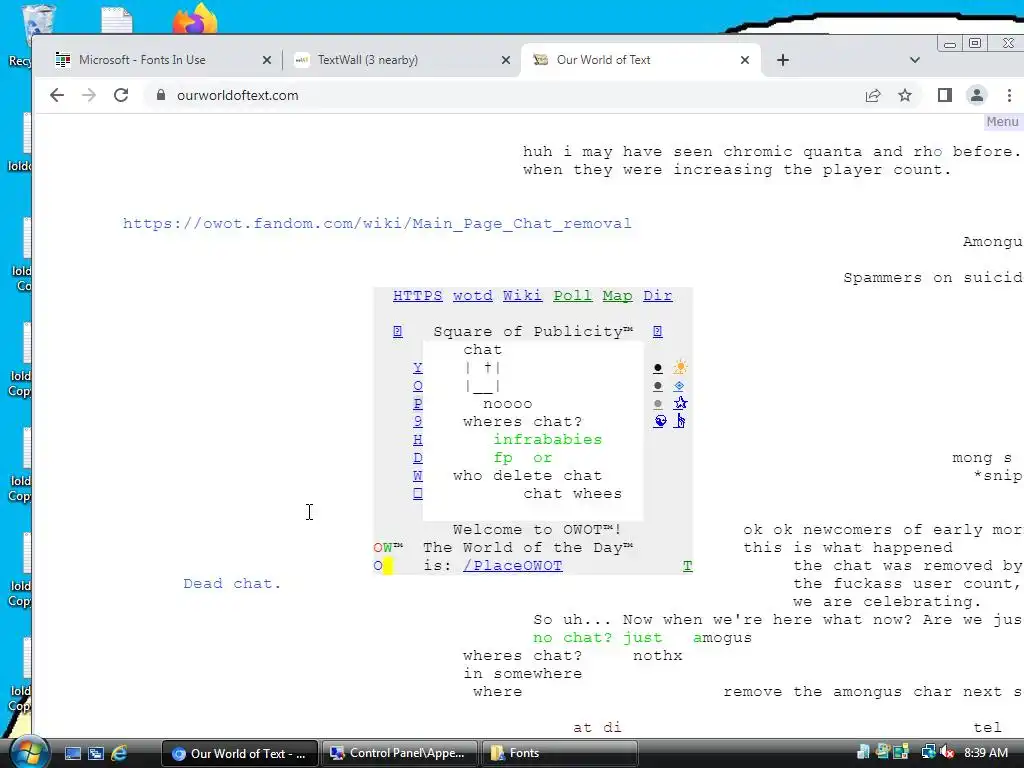Click the boxed icon right of Square of Publicity
The image size is (1024, 768).
tap(658, 332)
